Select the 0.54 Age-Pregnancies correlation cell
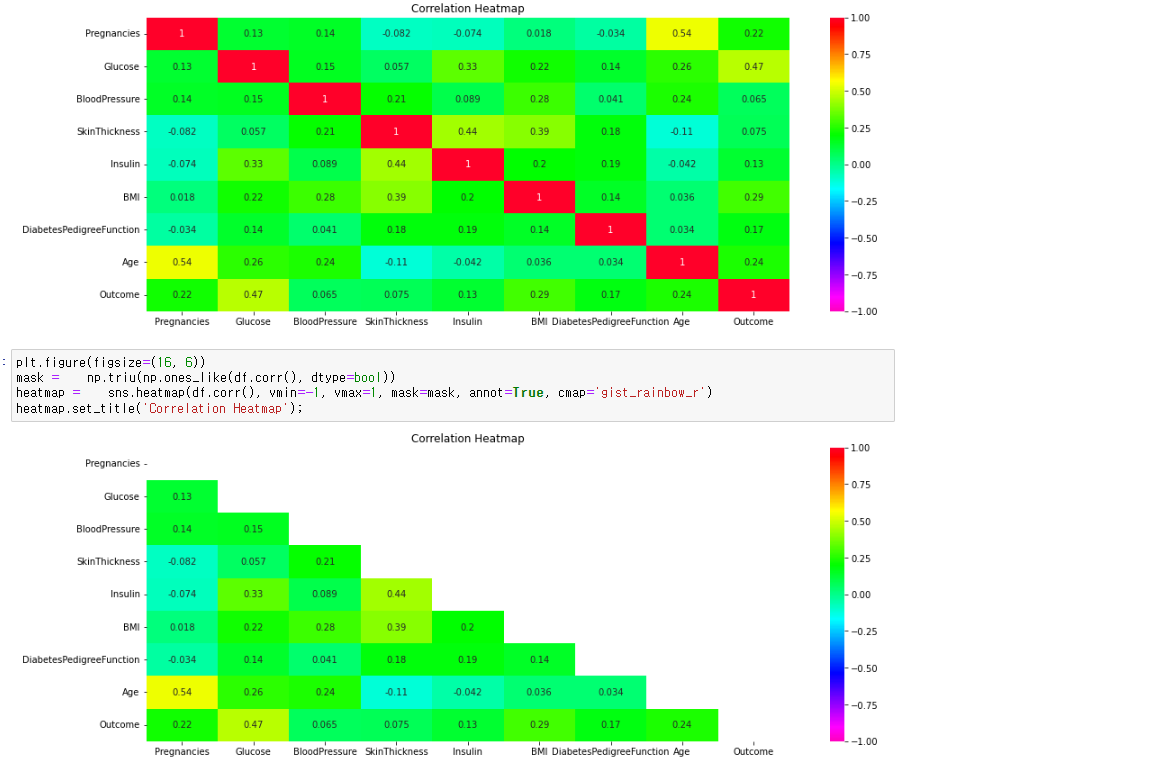This screenshot has height=769, width=1152. point(181,262)
